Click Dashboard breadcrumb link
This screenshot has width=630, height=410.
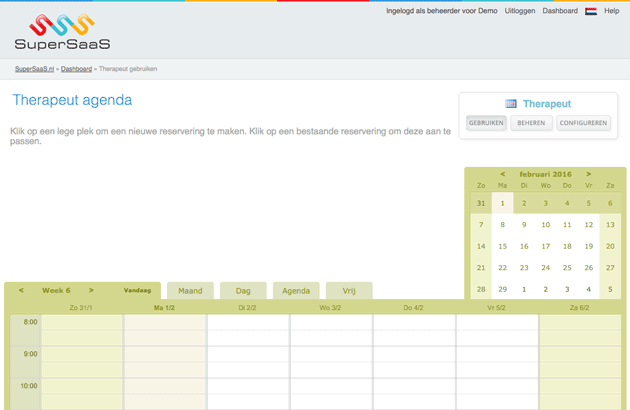76,69
